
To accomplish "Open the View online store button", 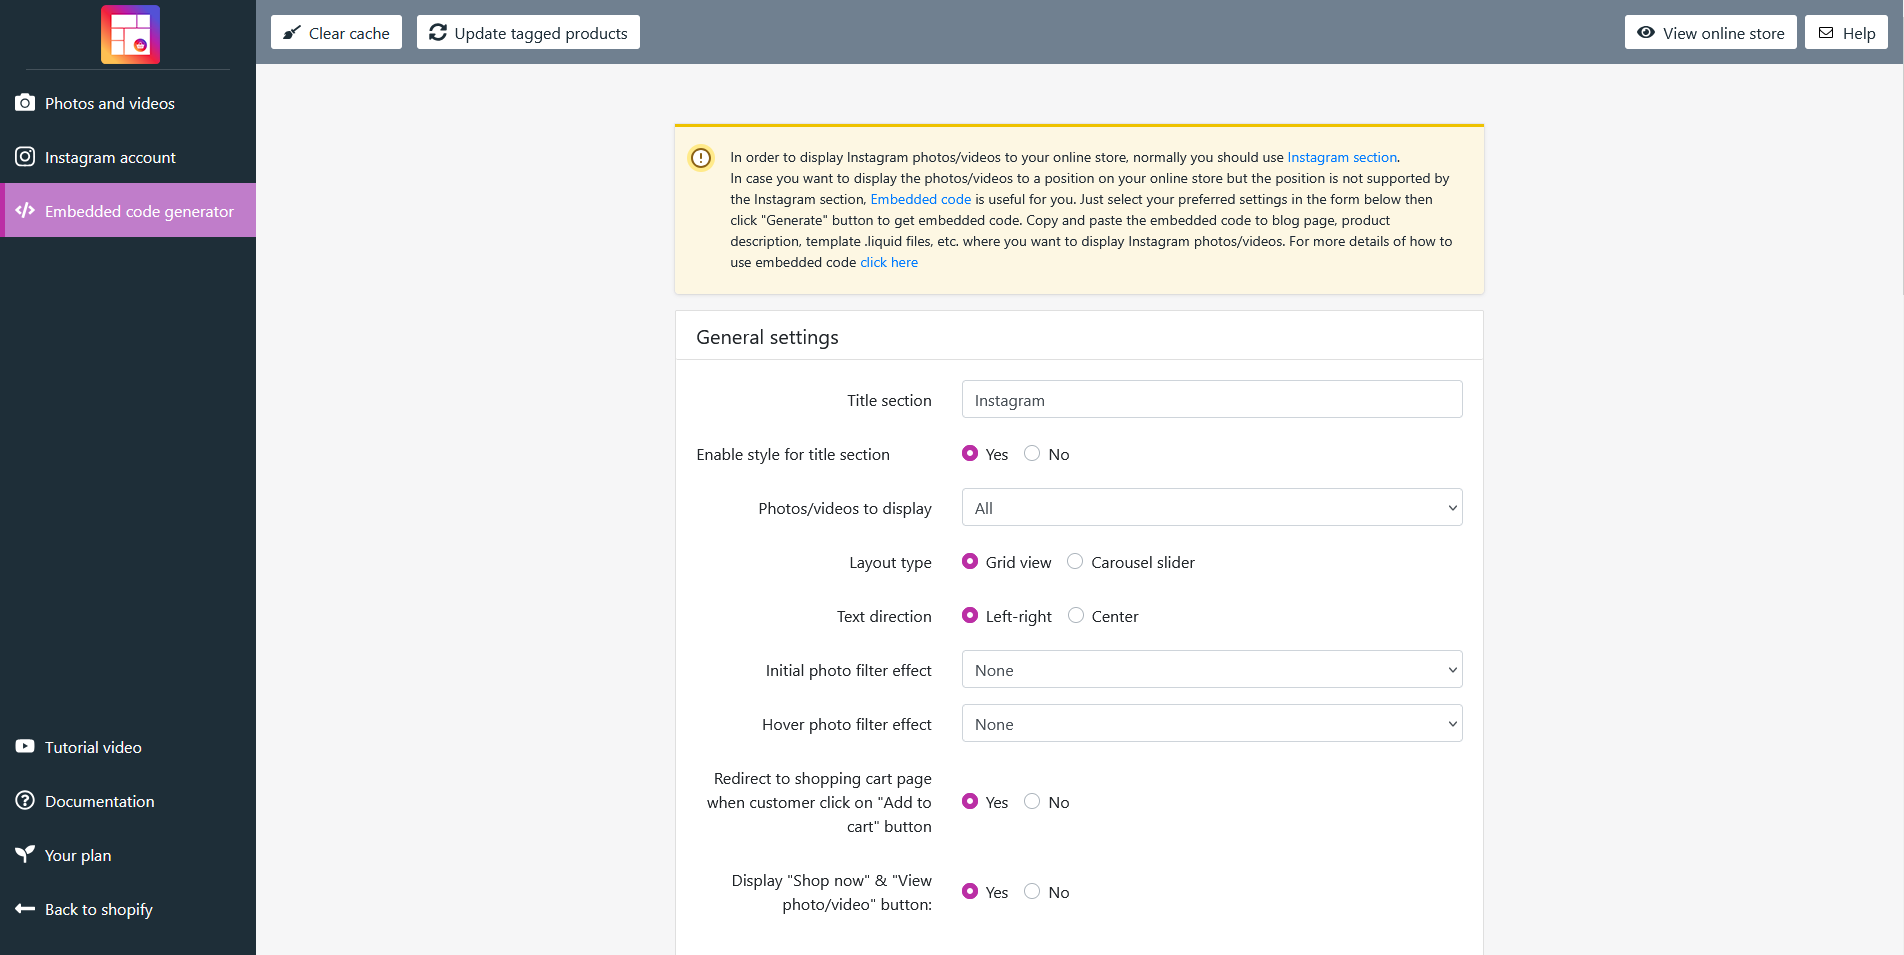I will tap(1710, 33).
